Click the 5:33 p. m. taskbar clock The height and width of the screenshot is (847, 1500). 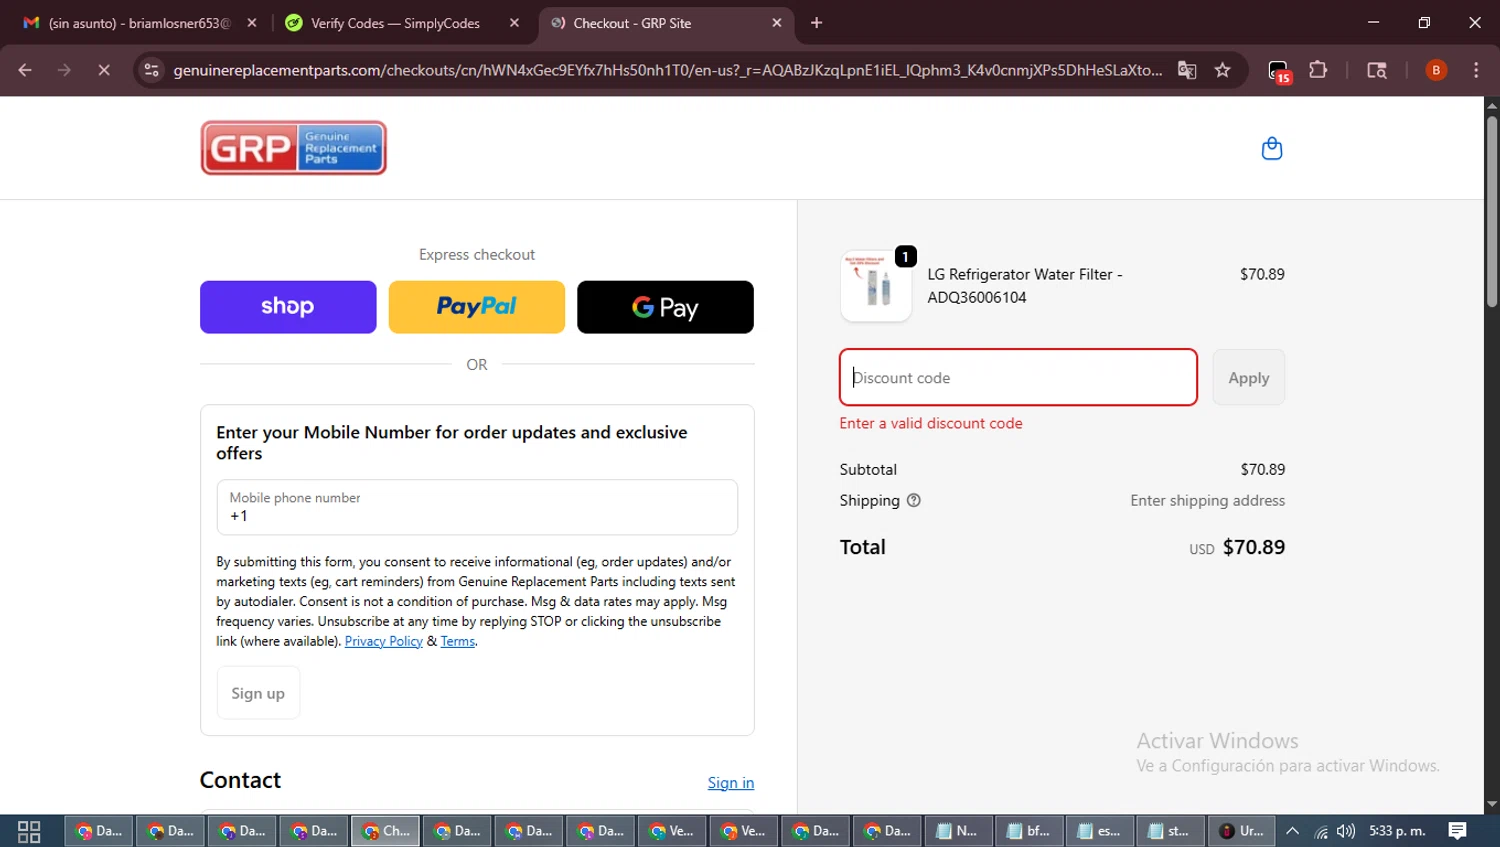coord(1397,831)
